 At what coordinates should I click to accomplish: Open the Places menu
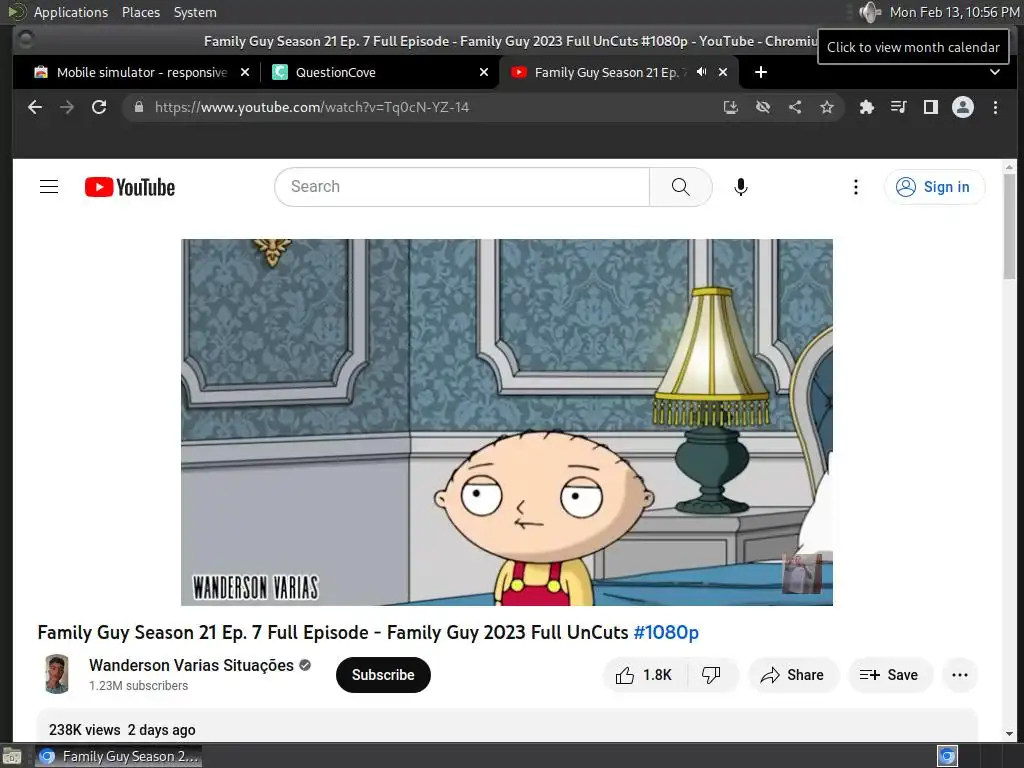[x=141, y=12]
